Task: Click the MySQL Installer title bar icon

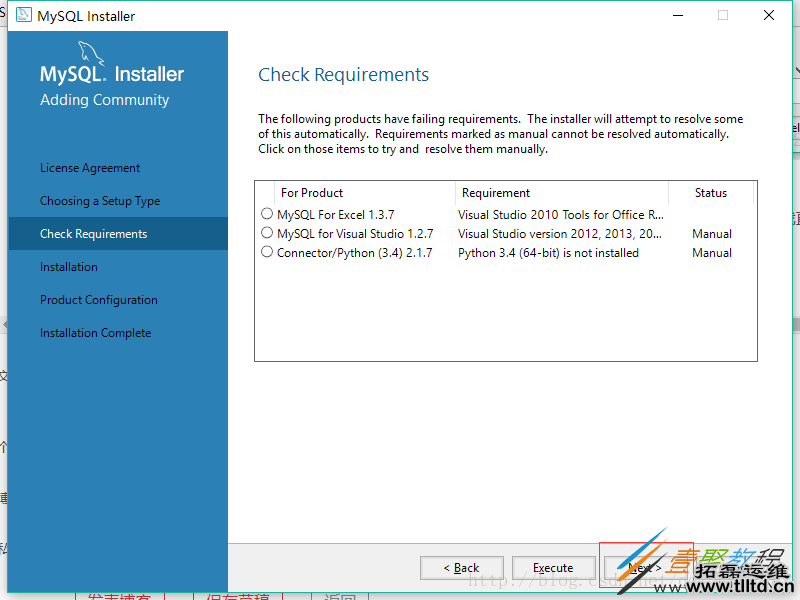Action: pyautogui.click(x=22, y=15)
